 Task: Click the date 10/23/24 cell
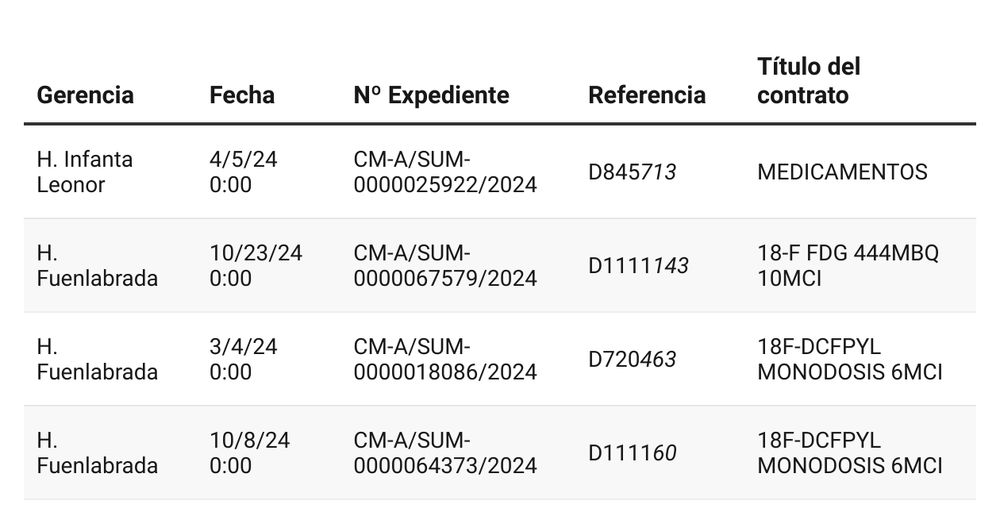pyautogui.click(x=256, y=265)
